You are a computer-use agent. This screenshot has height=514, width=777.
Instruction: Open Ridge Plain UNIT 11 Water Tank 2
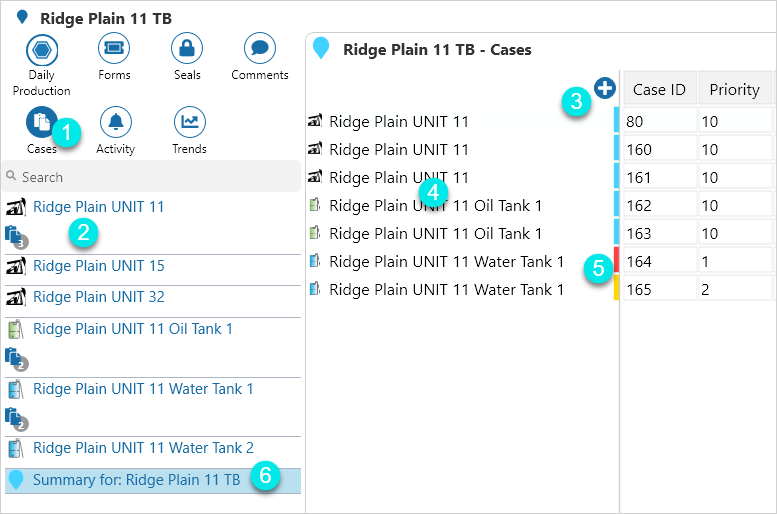tap(143, 448)
